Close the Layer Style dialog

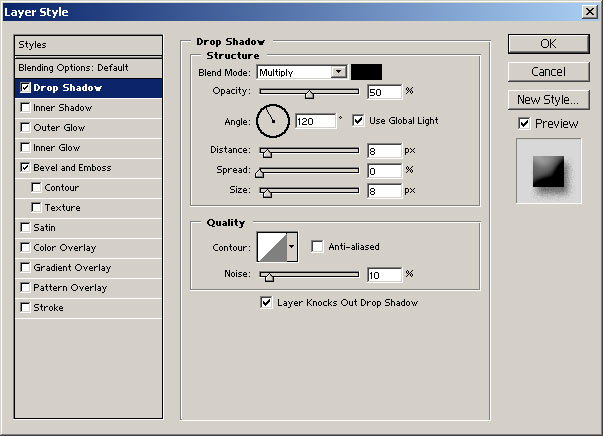[589, 13]
